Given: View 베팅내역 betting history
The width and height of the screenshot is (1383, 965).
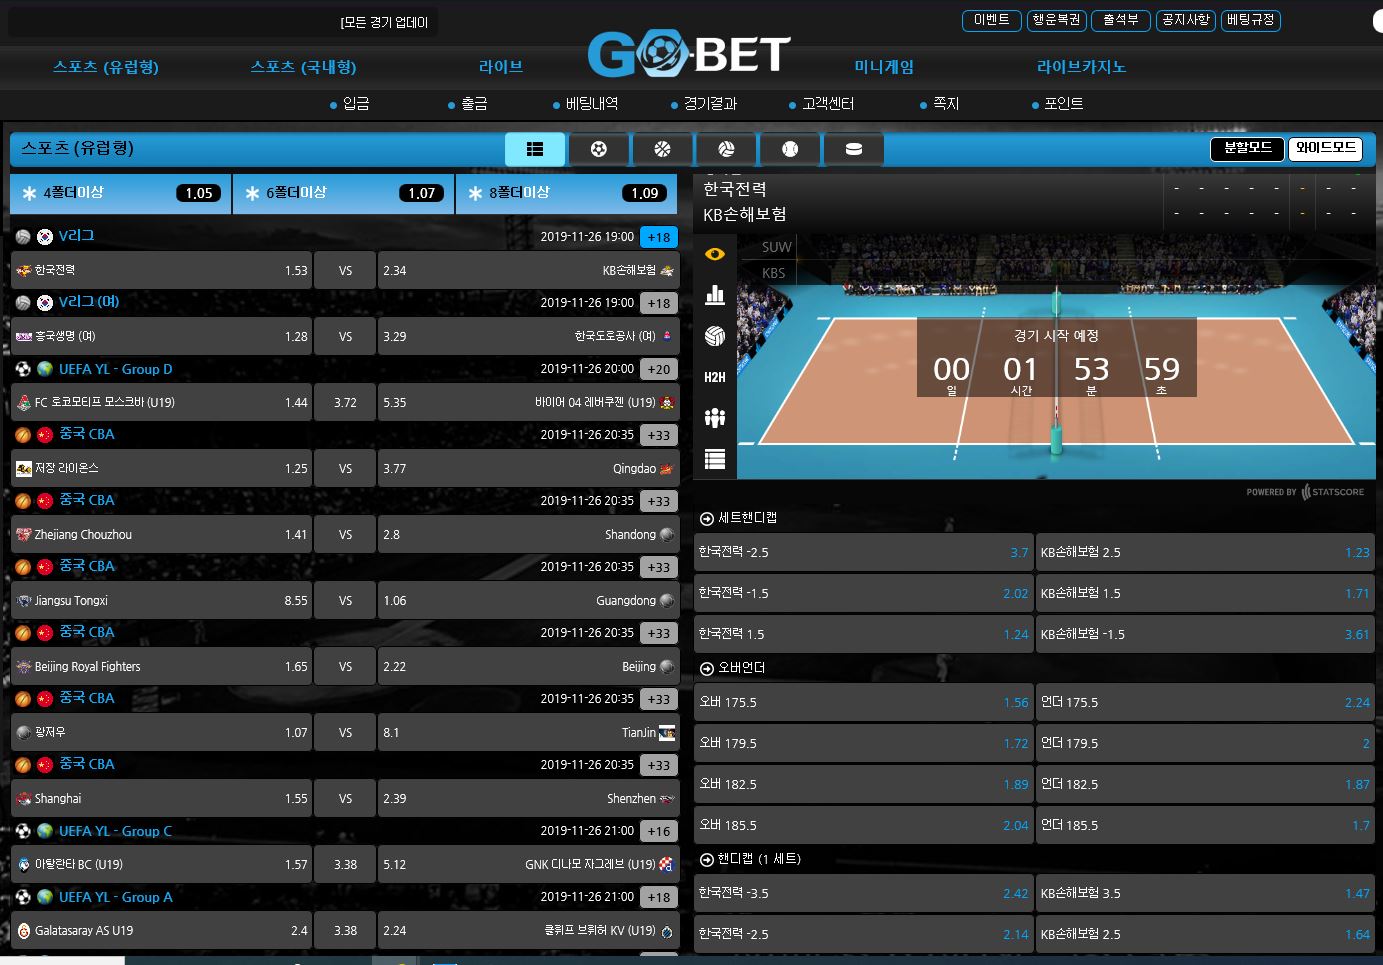Looking at the screenshot, I should [x=586, y=104].
